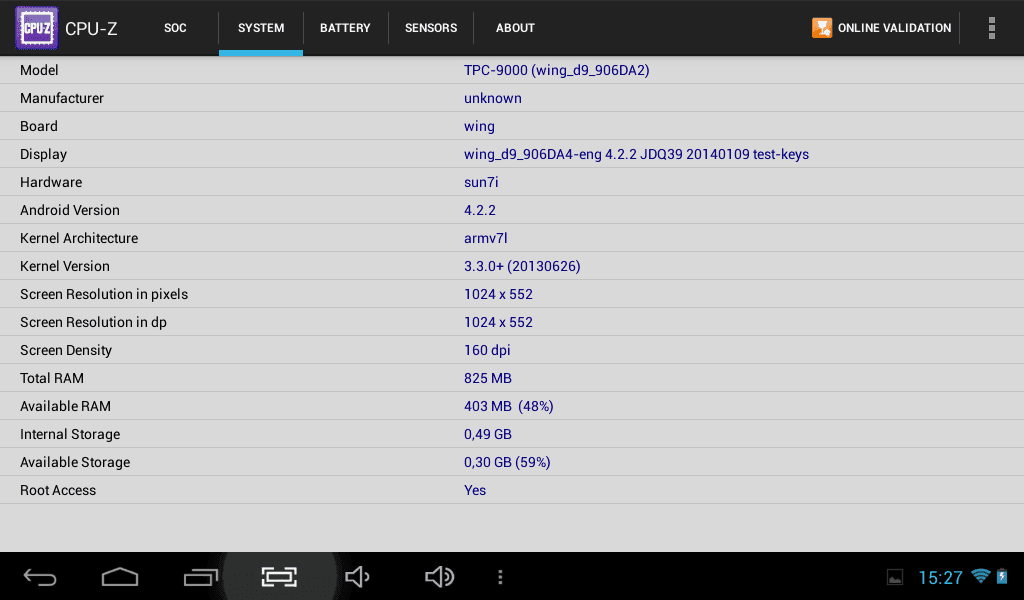Select the Board value 'wing'

[x=479, y=127]
